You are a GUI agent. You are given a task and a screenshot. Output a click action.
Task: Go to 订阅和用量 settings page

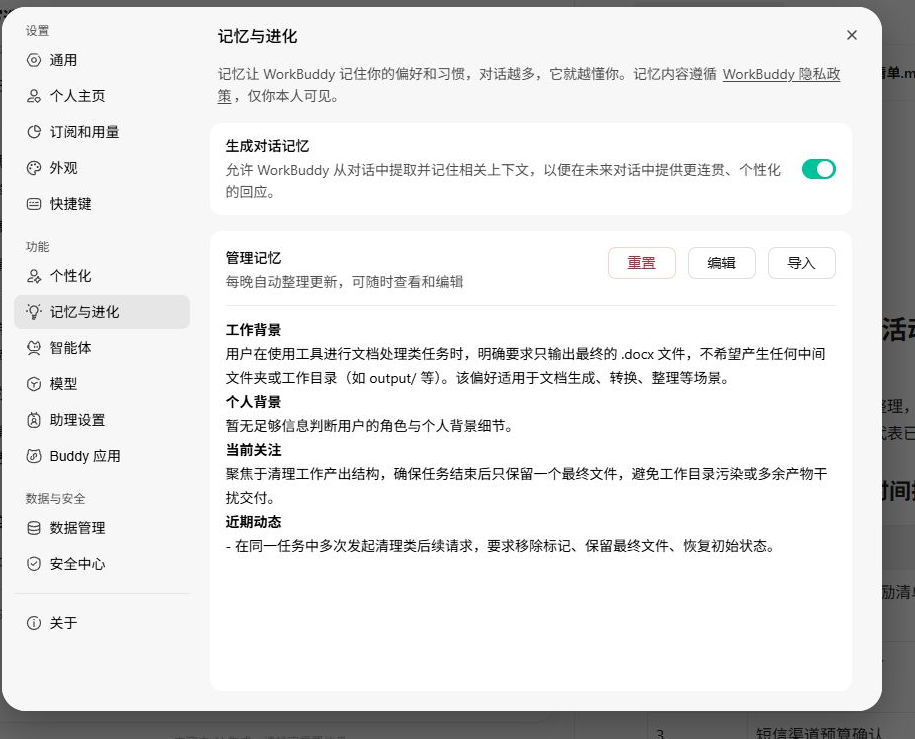102,132
